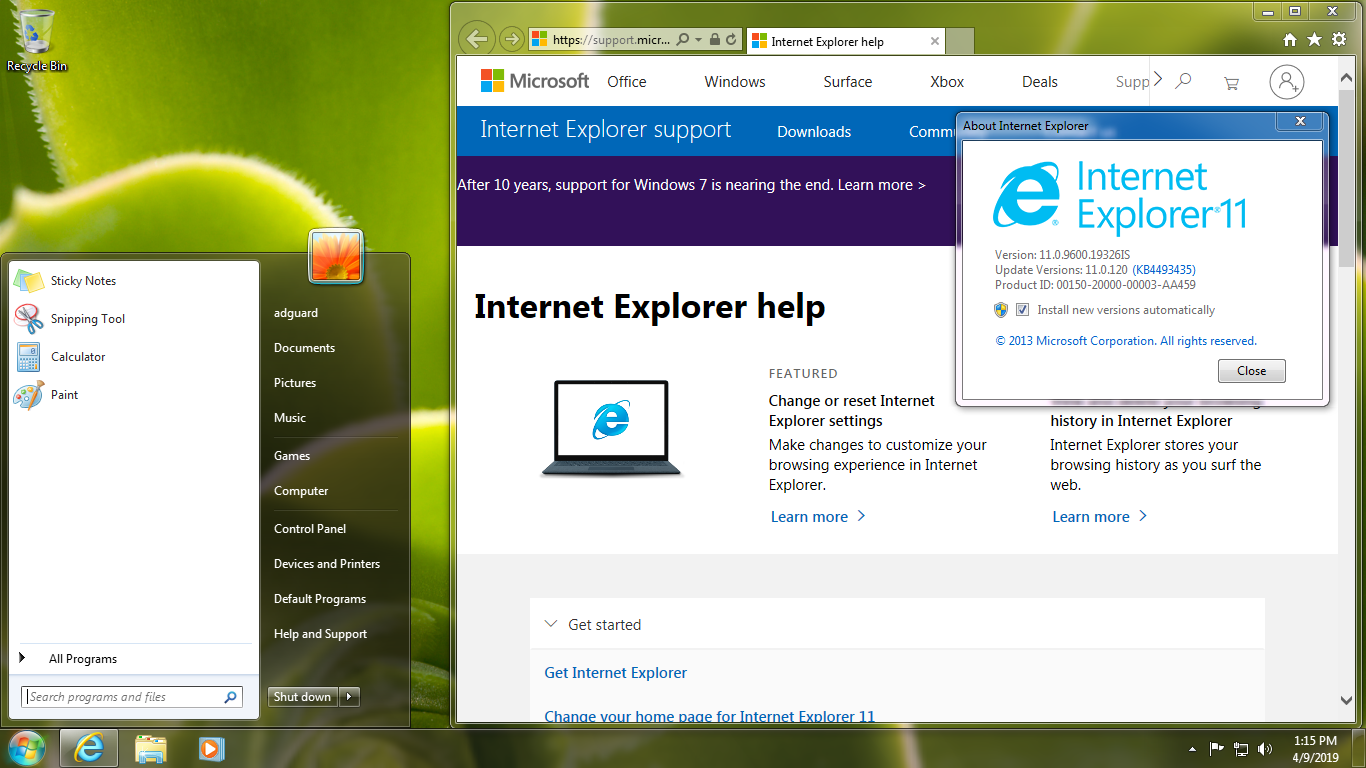The height and width of the screenshot is (768, 1366).
Task: Expand more Microsoft nav items chevron
Action: pyautogui.click(x=1158, y=79)
